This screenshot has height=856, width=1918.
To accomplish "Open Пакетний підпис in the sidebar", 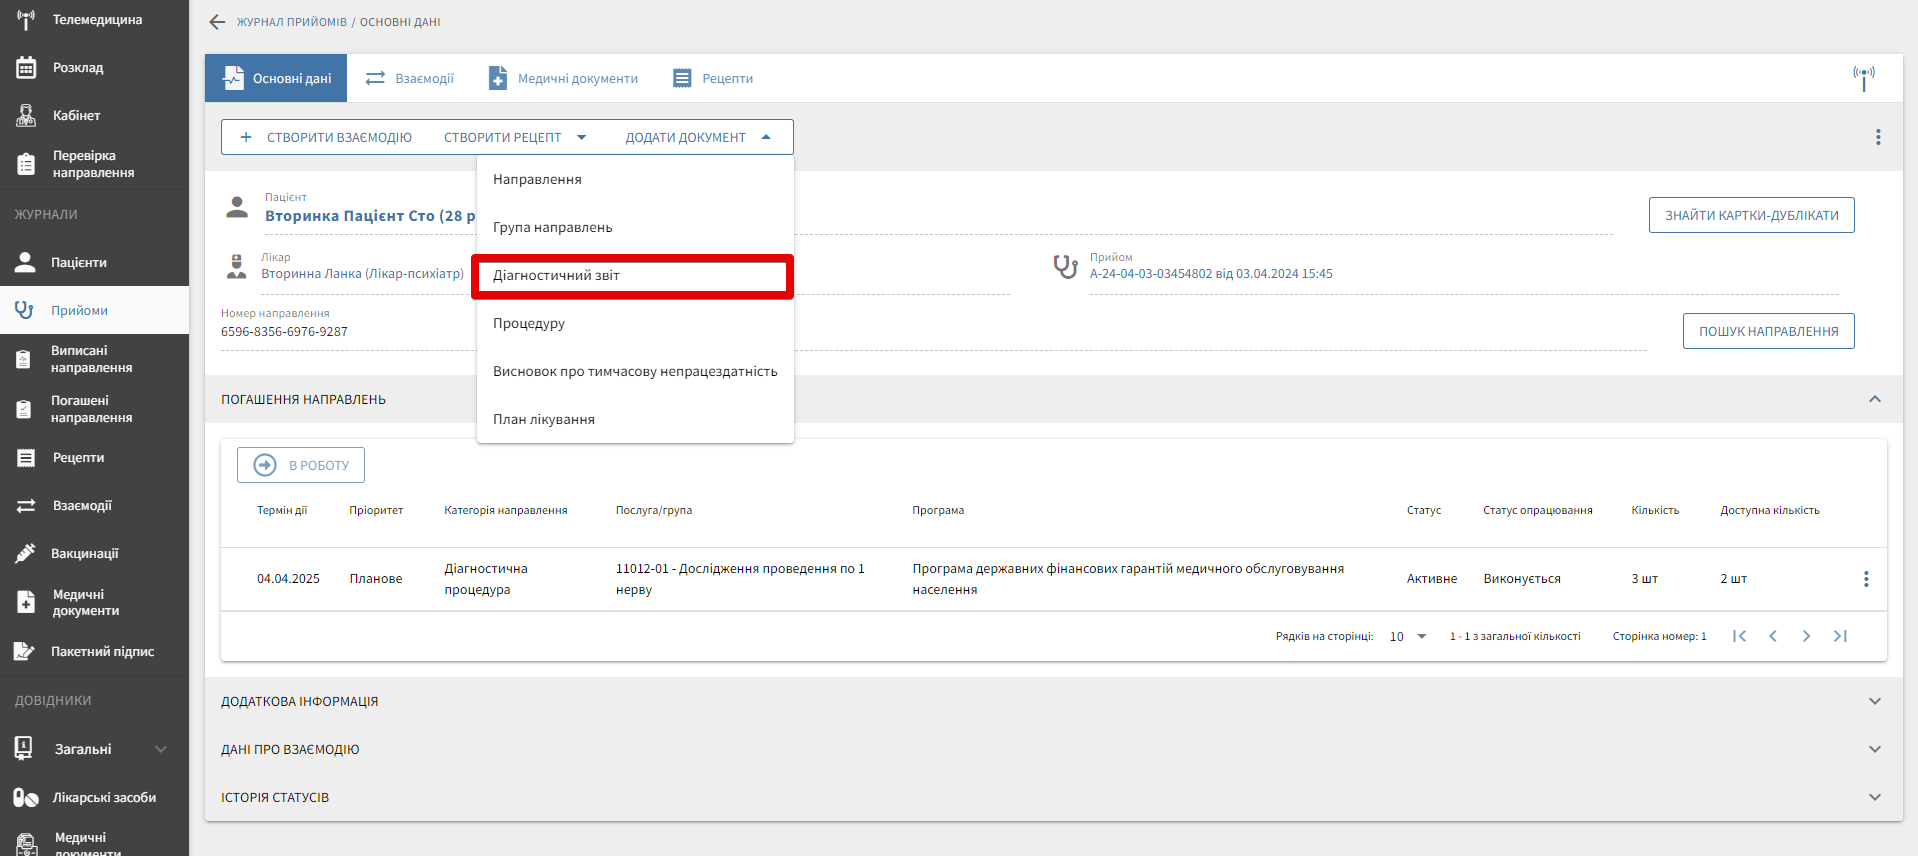I will click(102, 651).
